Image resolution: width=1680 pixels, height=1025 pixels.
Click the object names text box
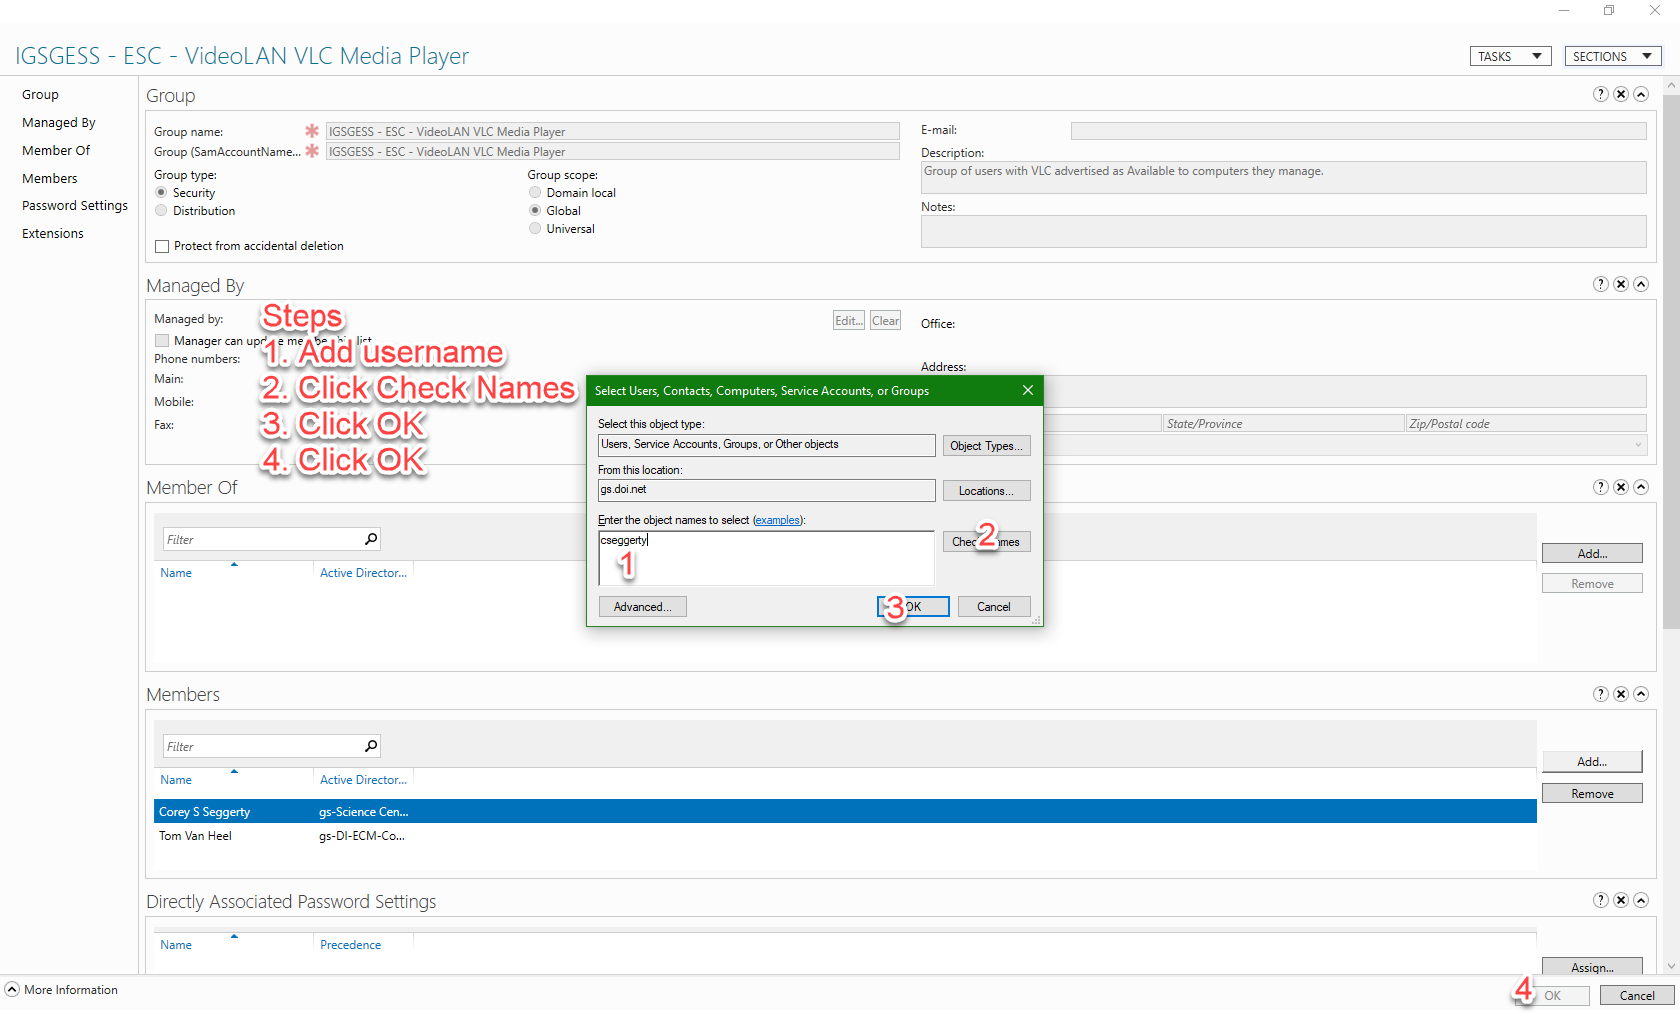tap(766, 558)
